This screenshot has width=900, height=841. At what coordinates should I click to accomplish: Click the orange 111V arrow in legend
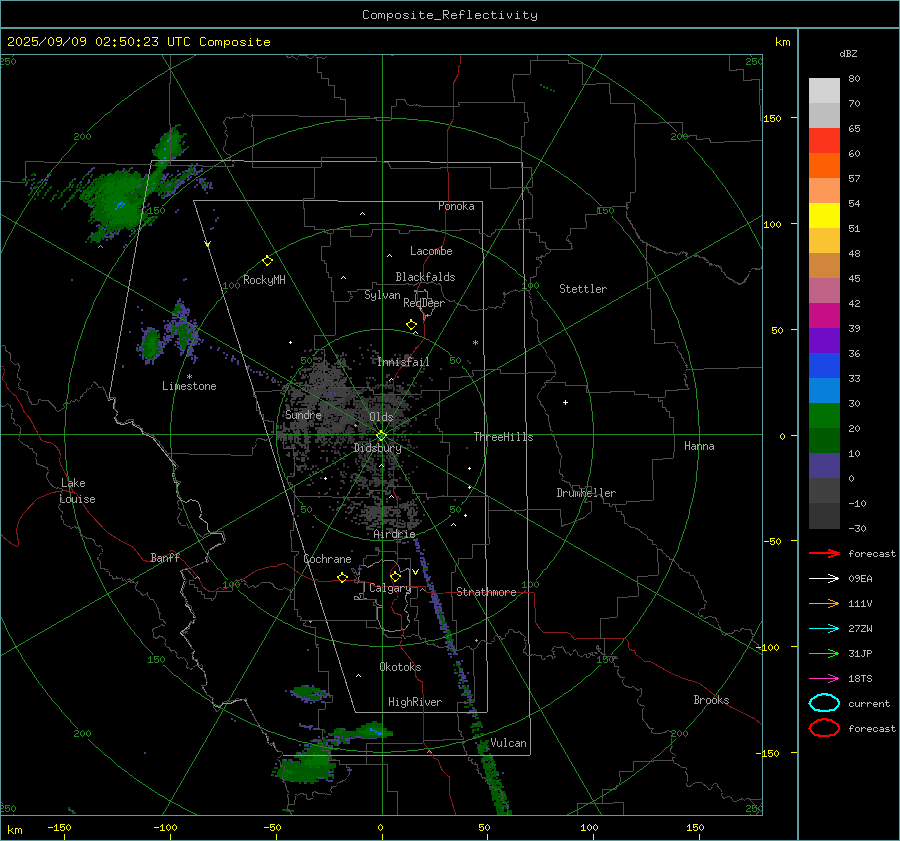[824, 603]
